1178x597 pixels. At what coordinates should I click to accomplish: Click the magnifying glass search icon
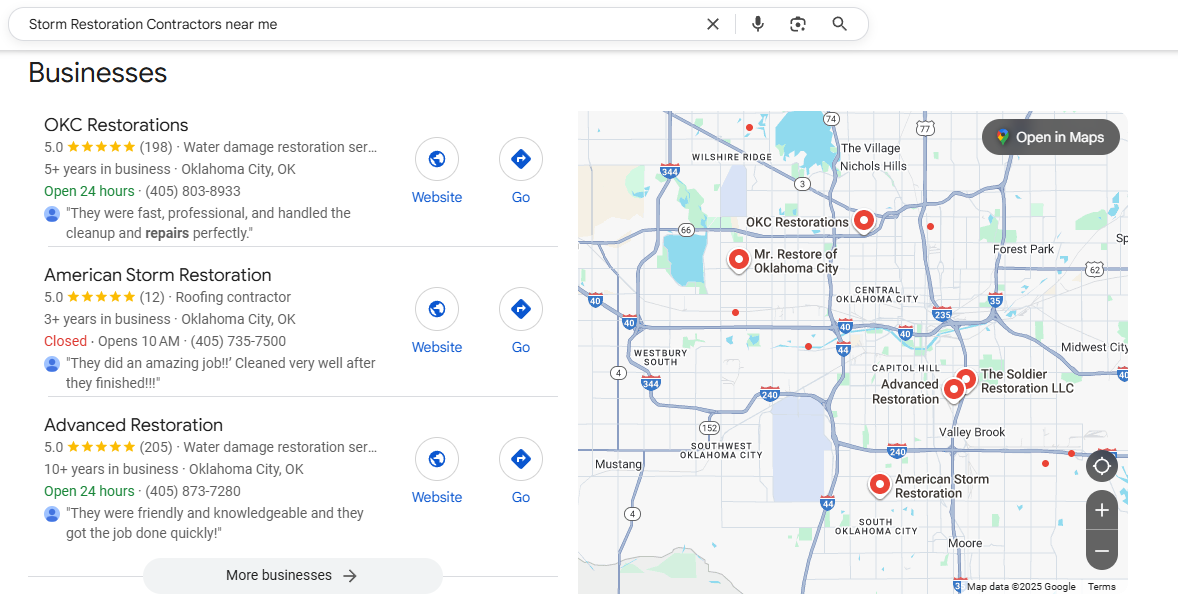840,24
